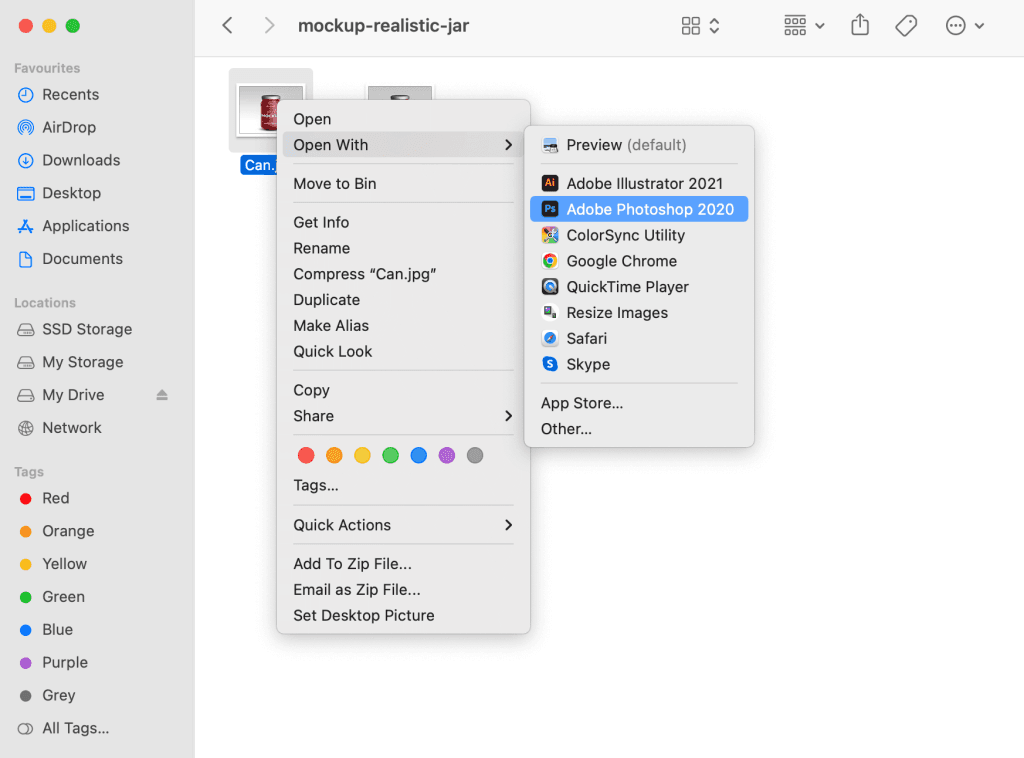
Task: Choose Add To Zip File…
Action: coord(404,564)
